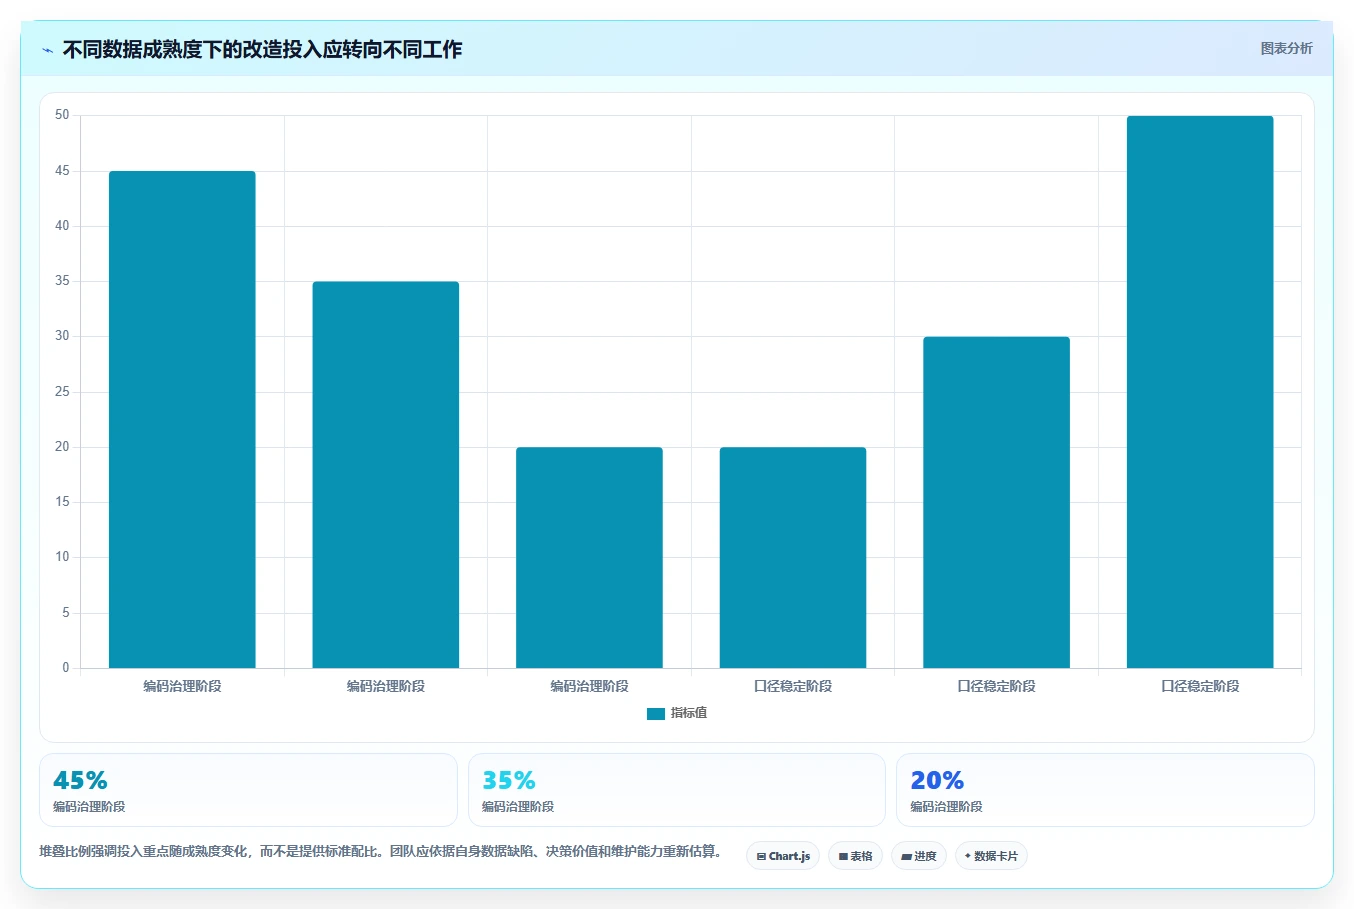Screen dimensions: 1354x909
Task: Click the y-axis tick label 50
Action: click(x=62, y=115)
